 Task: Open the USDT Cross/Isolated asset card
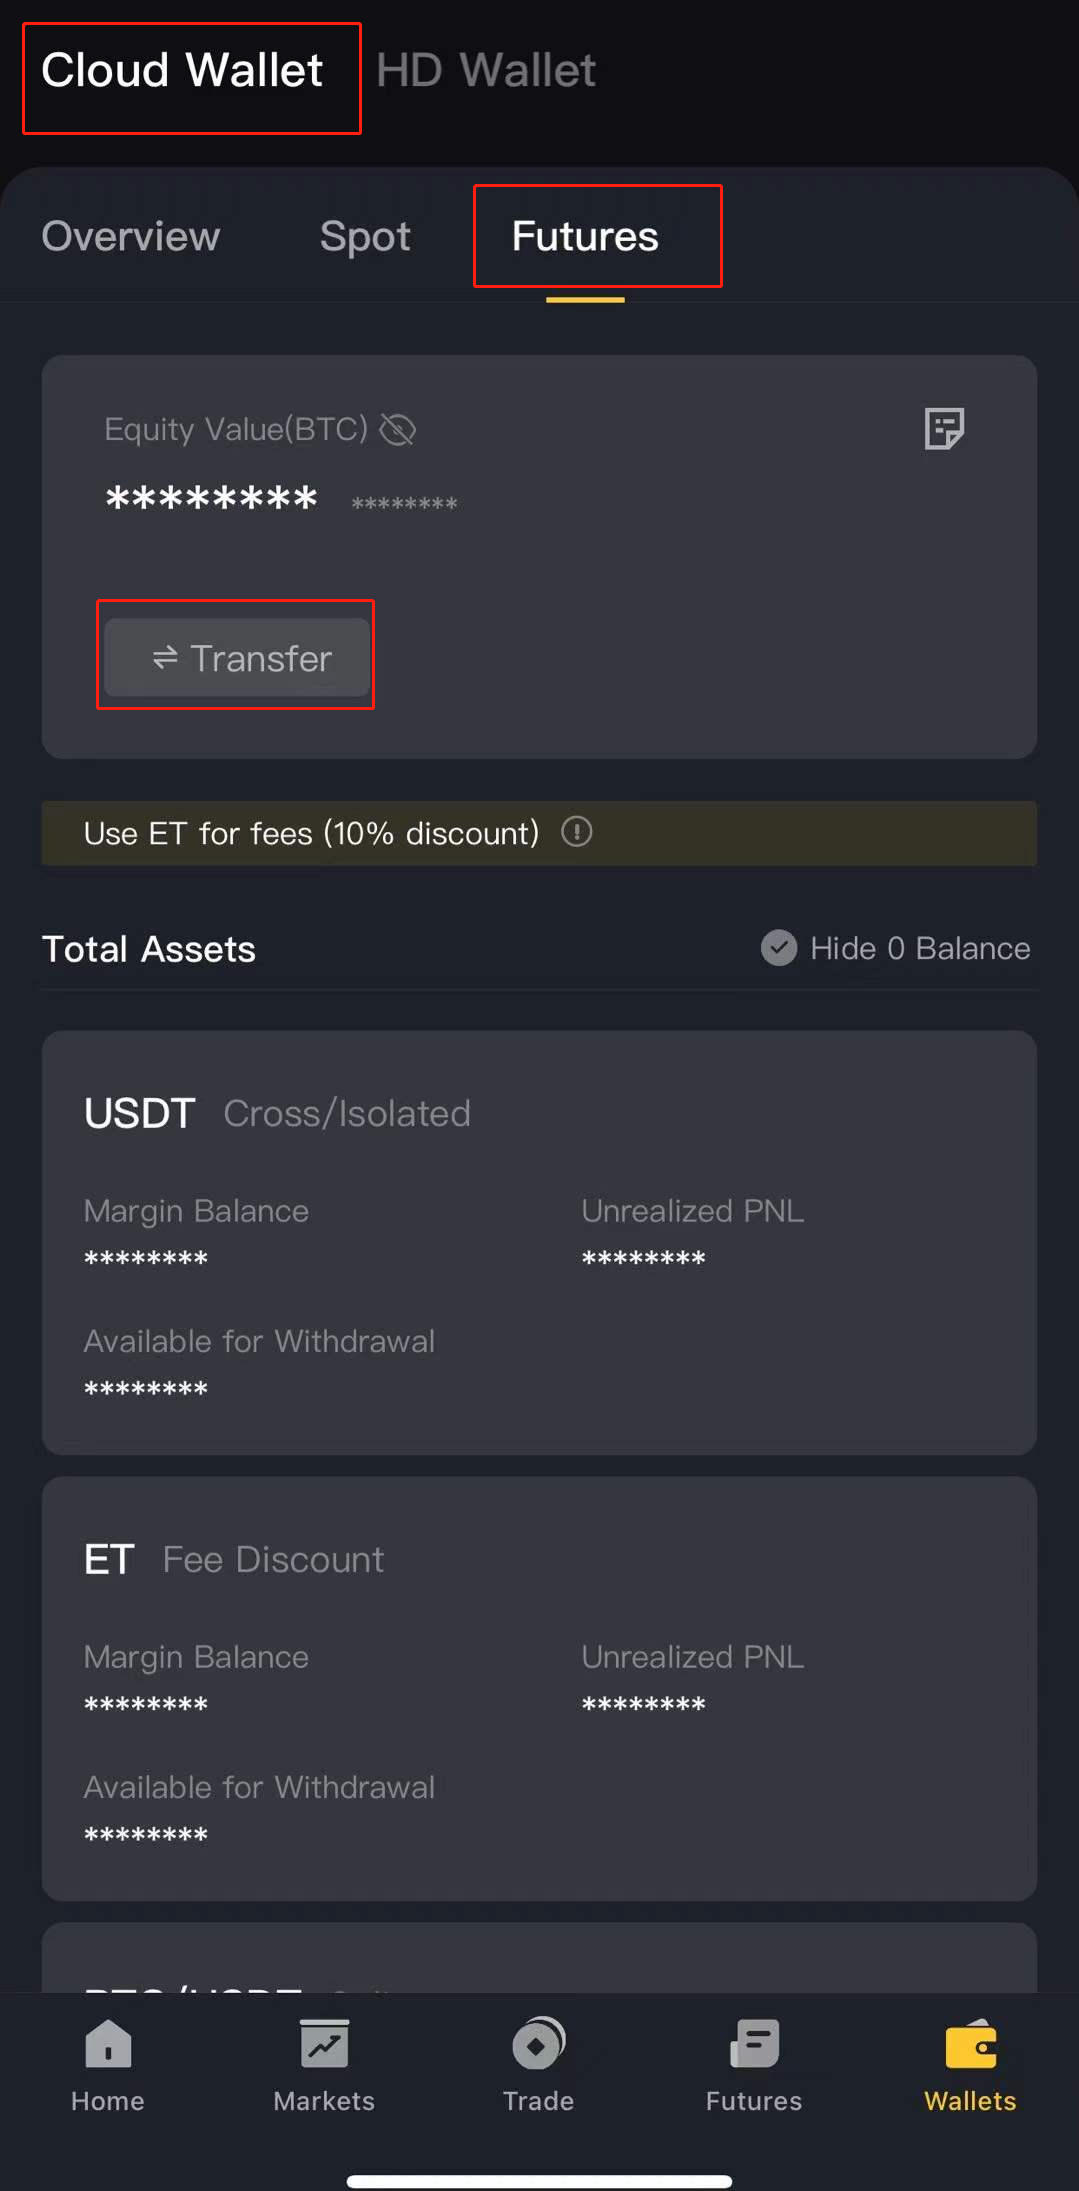539,1243
